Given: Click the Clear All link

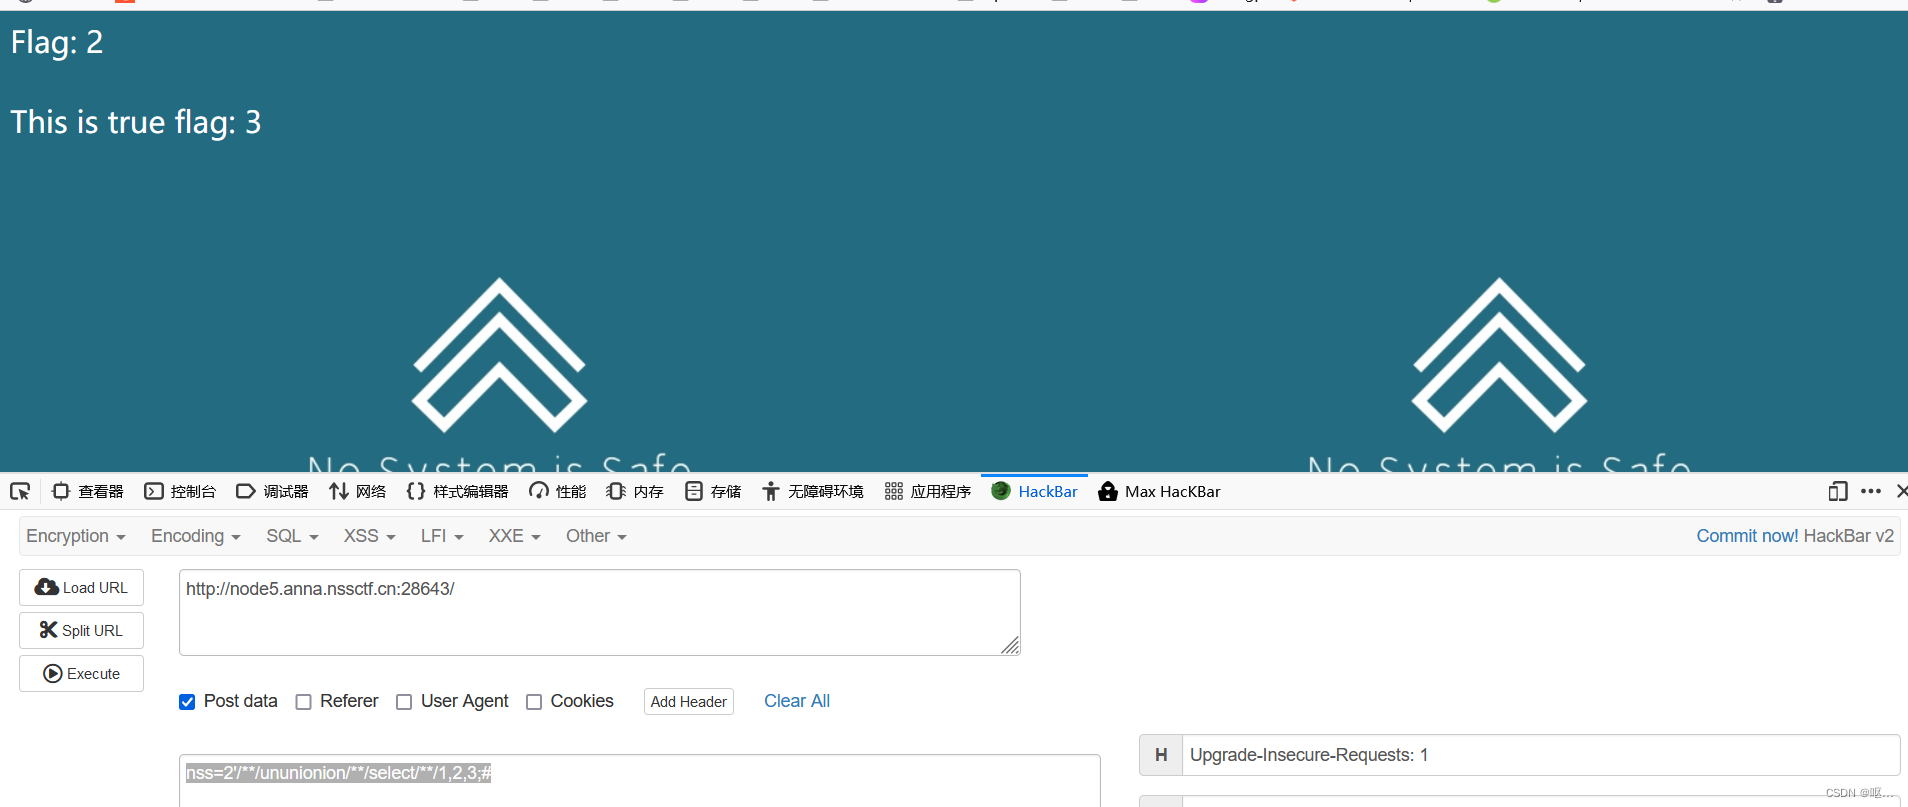Looking at the screenshot, I should [x=797, y=701].
